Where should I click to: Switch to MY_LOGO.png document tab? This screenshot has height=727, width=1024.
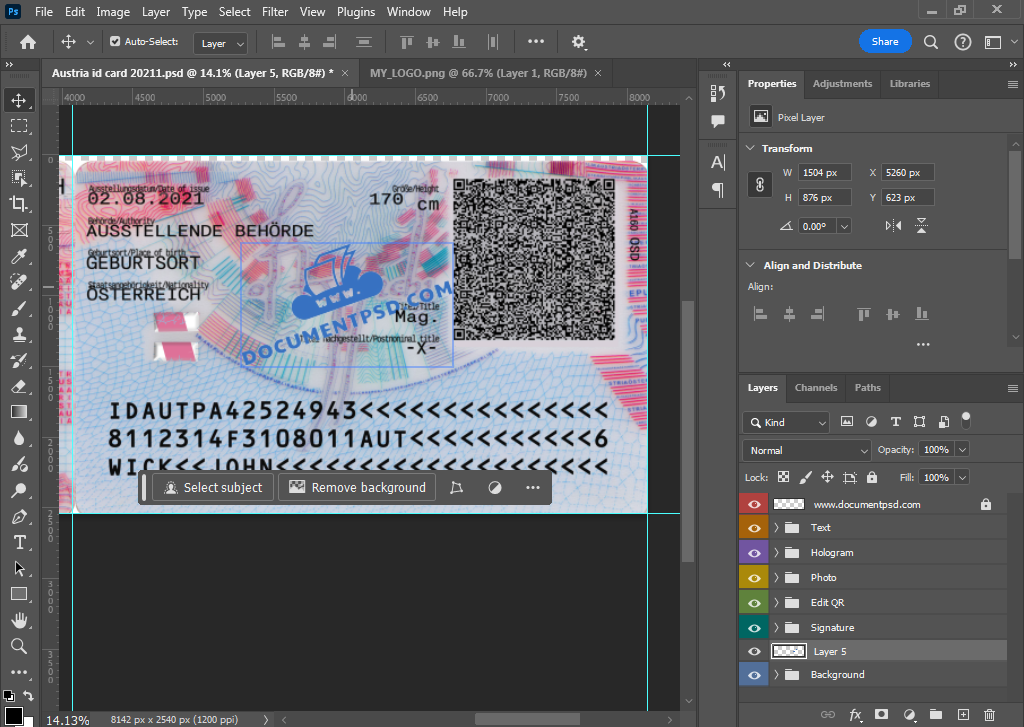coord(478,73)
